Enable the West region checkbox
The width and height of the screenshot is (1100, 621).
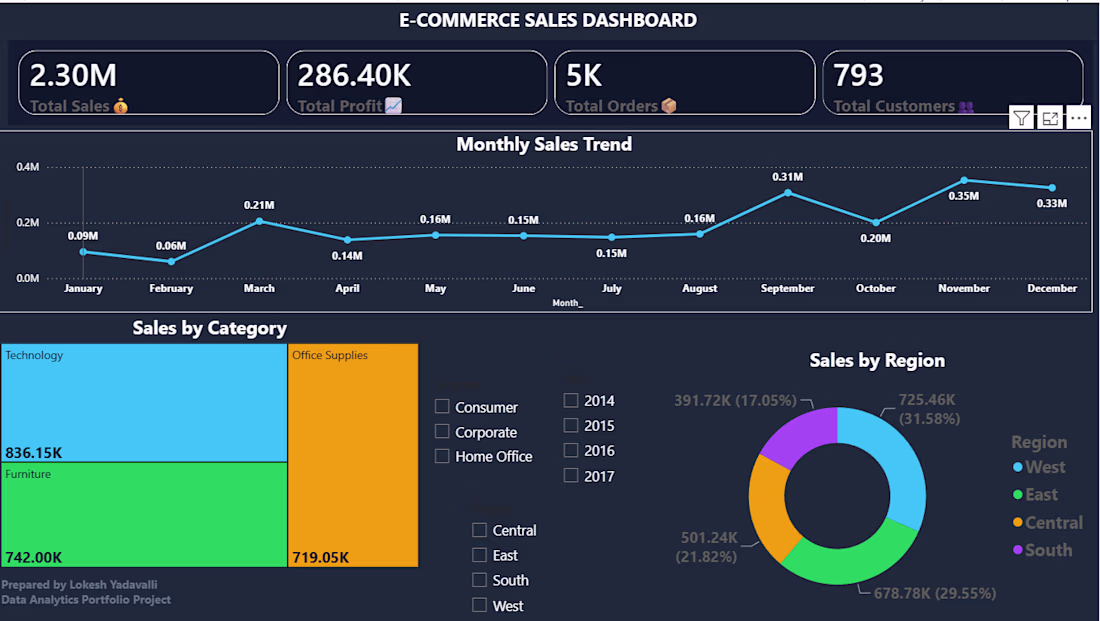[479, 605]
